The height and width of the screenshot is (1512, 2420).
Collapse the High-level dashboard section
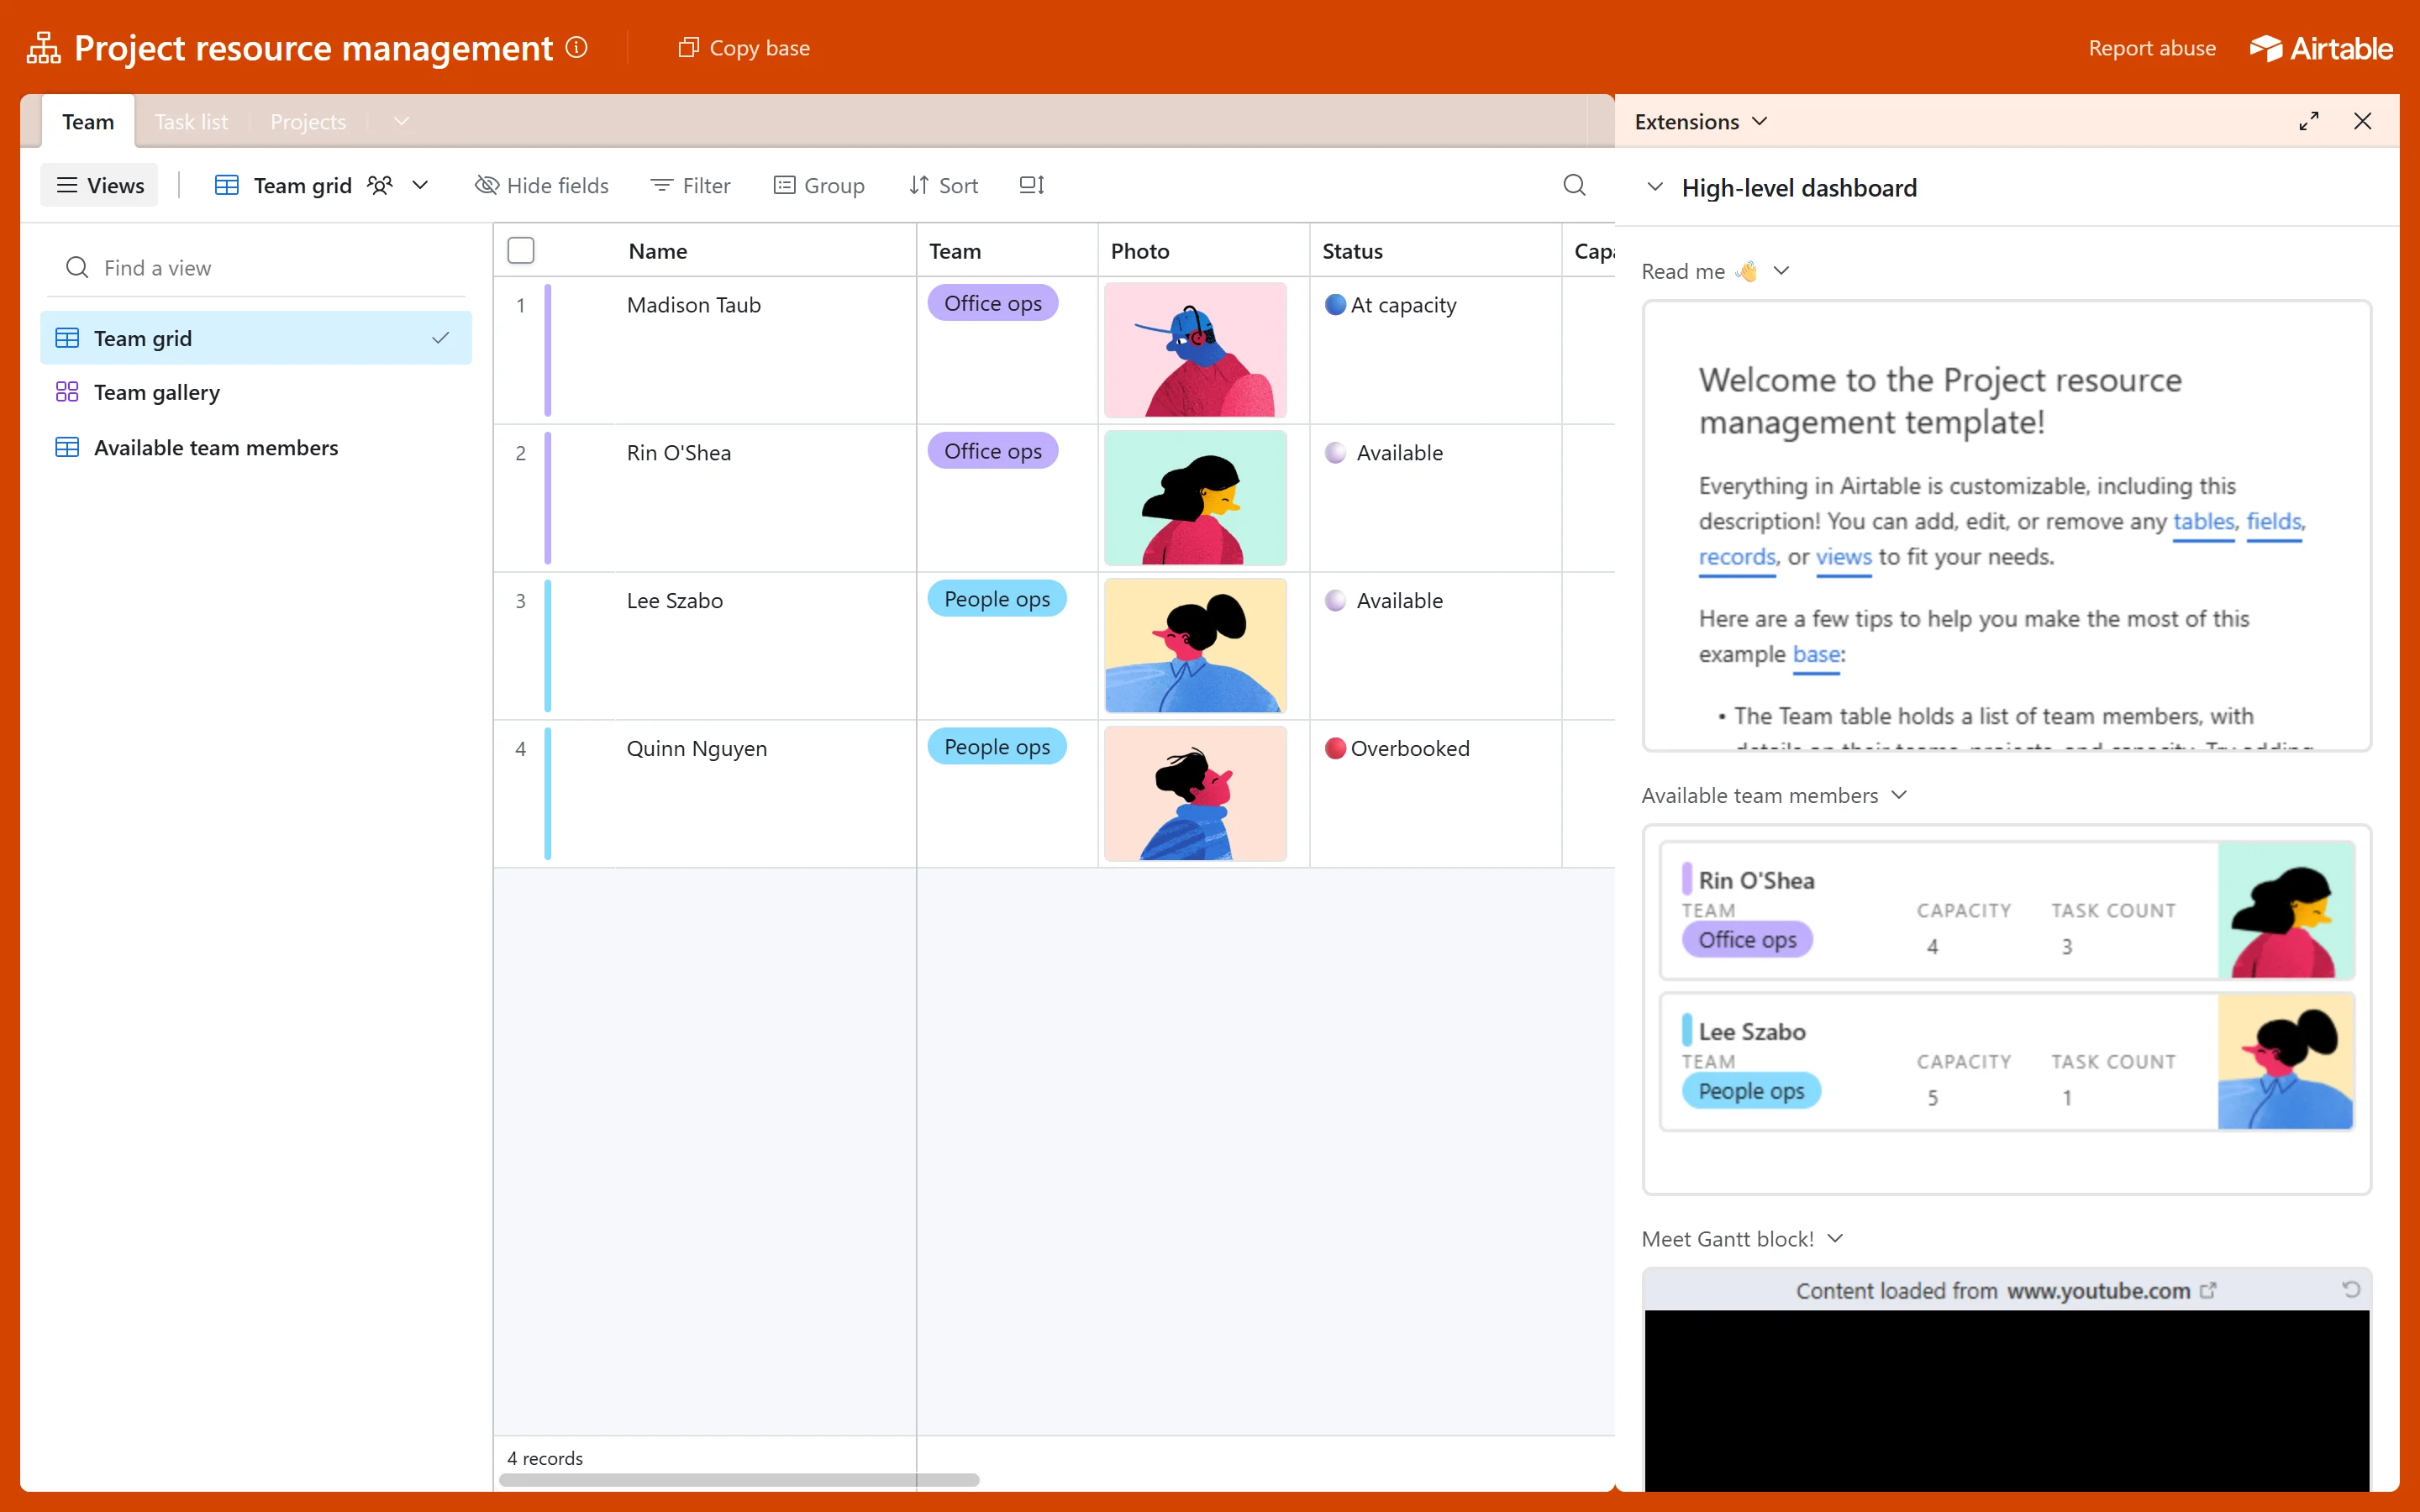pos(1655,187)
